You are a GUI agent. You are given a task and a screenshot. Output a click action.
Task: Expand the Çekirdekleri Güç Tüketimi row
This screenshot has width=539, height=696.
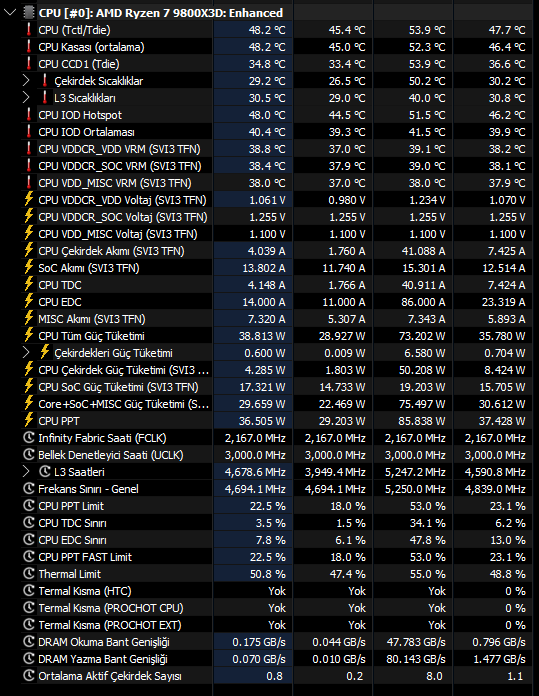[x=26, y=353]
